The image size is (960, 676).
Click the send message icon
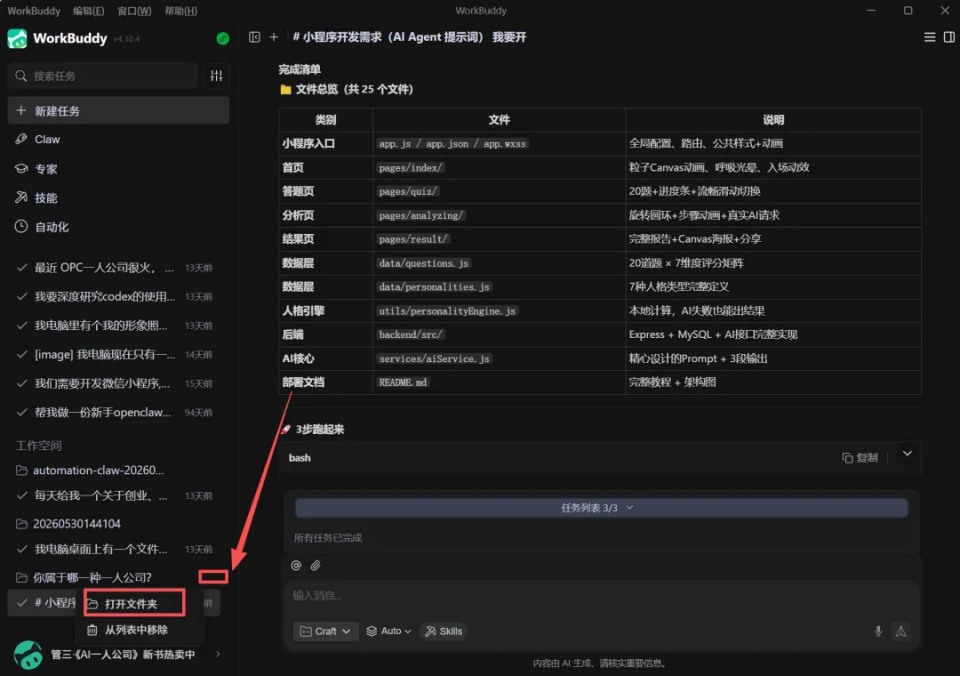(901, 631)
